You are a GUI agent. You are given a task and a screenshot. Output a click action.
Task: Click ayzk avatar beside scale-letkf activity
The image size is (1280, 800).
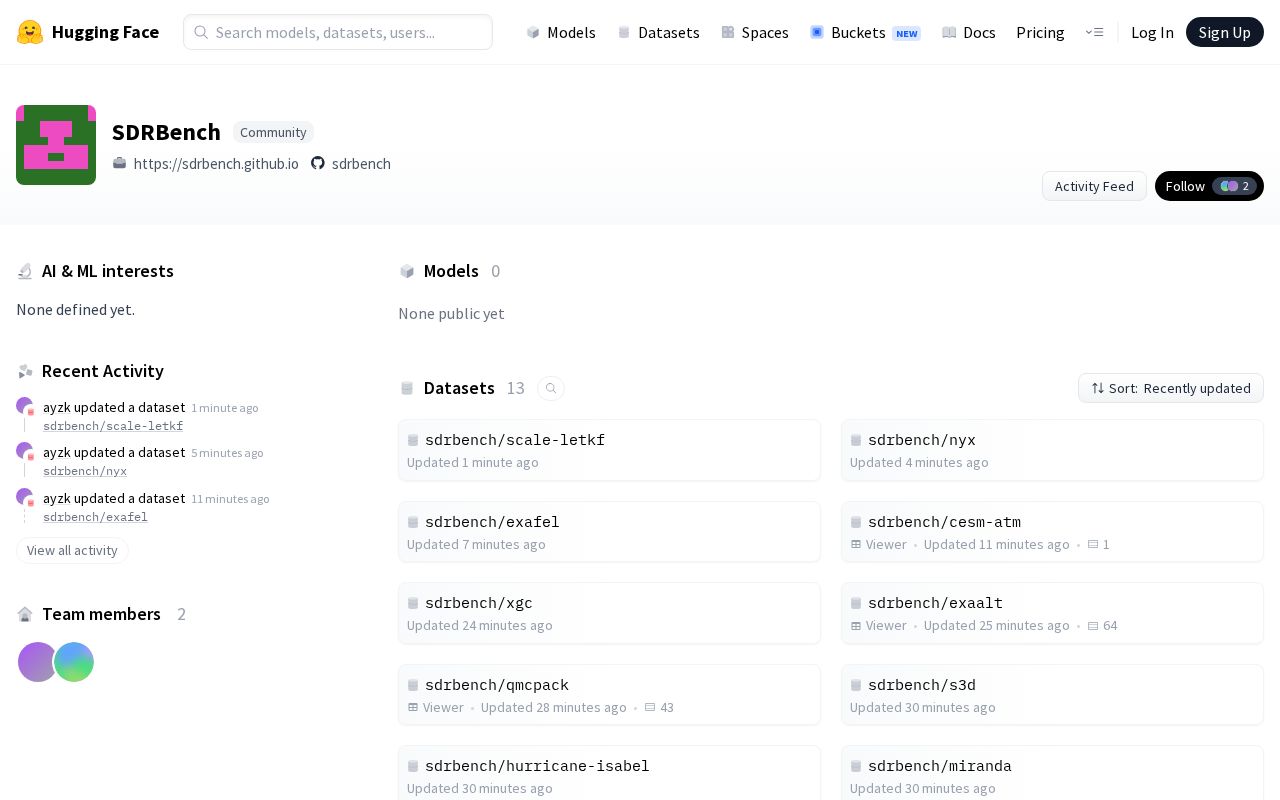click(25, 406)
